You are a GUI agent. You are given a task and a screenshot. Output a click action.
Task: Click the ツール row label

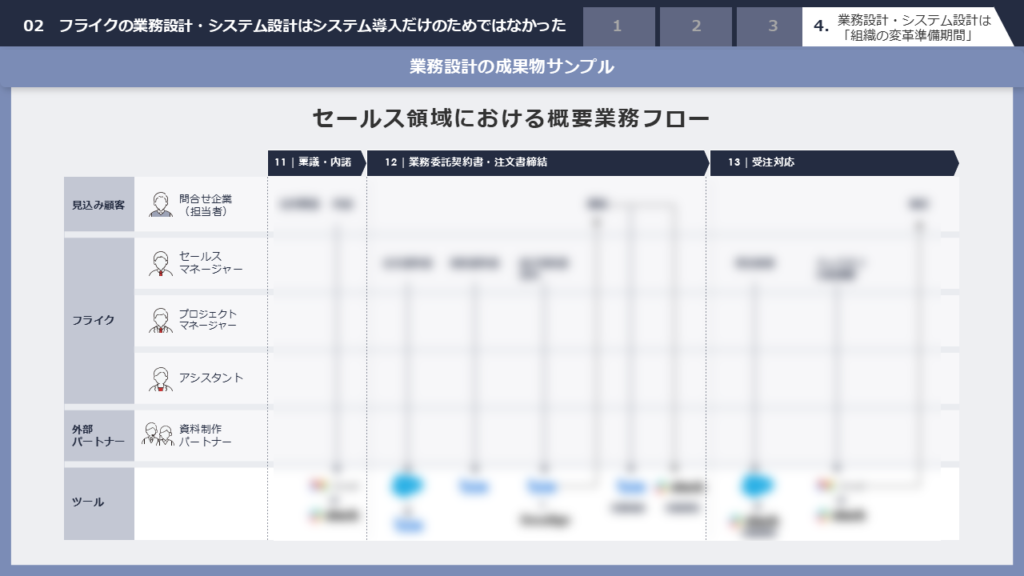98,503
